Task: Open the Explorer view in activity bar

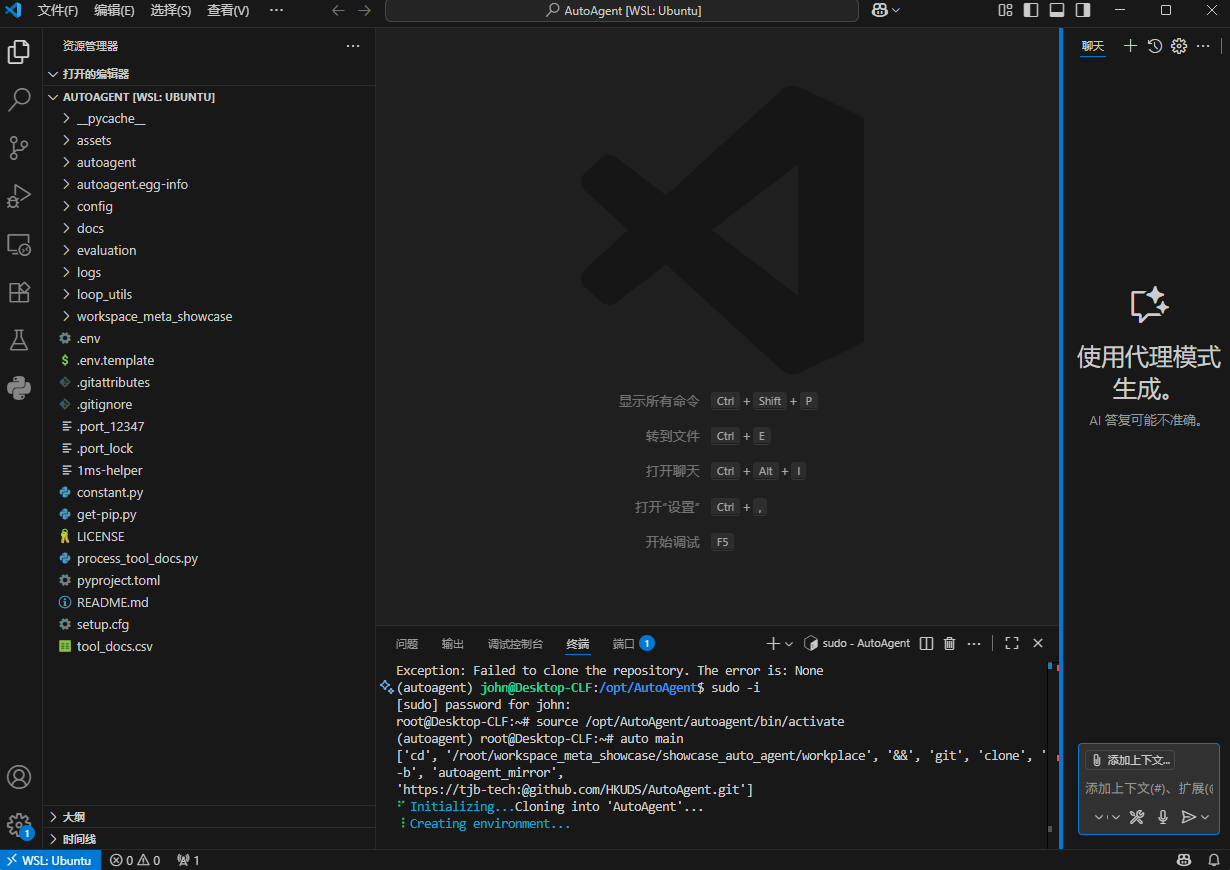Action: [19, 52]
